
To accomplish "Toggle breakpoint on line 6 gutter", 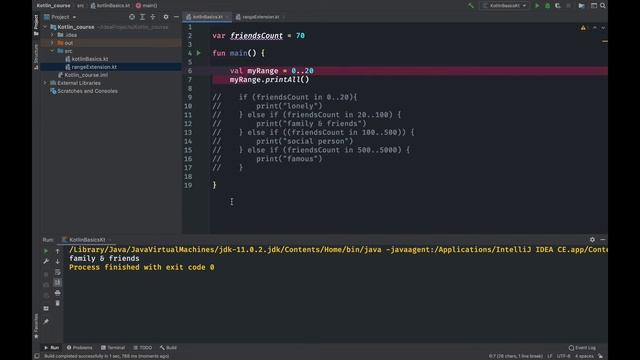I will [x=200, y=71].
